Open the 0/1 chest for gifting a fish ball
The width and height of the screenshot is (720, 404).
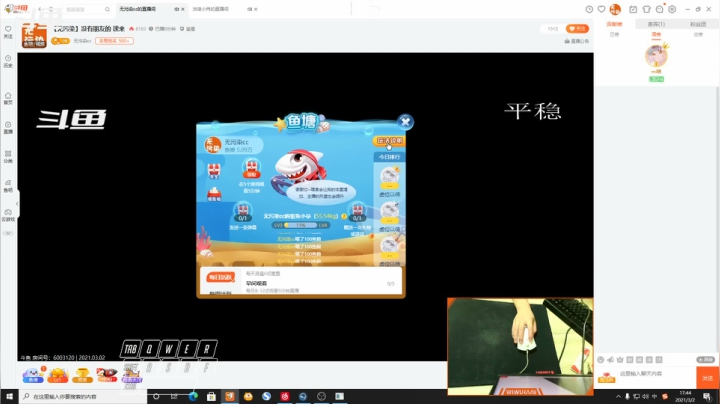[357, 213]
